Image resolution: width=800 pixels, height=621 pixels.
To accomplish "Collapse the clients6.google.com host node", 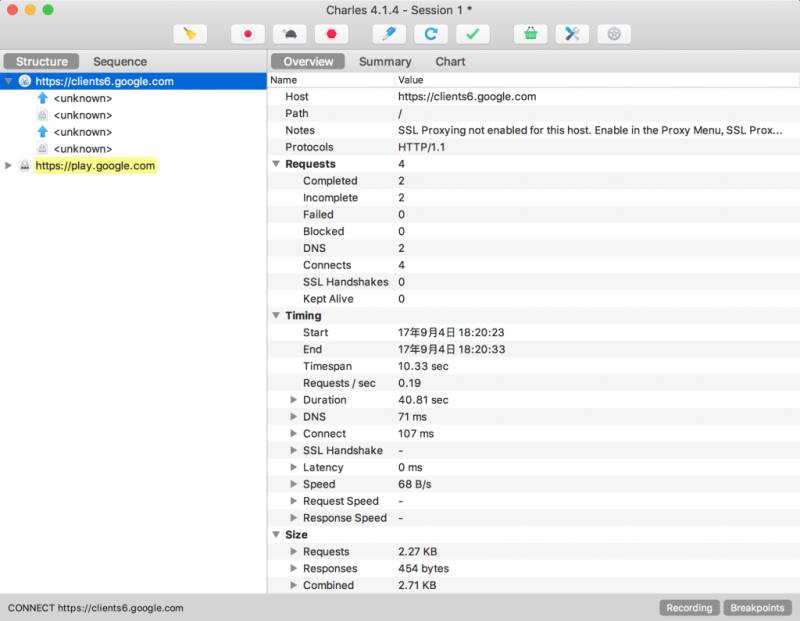I will [8, 81].
